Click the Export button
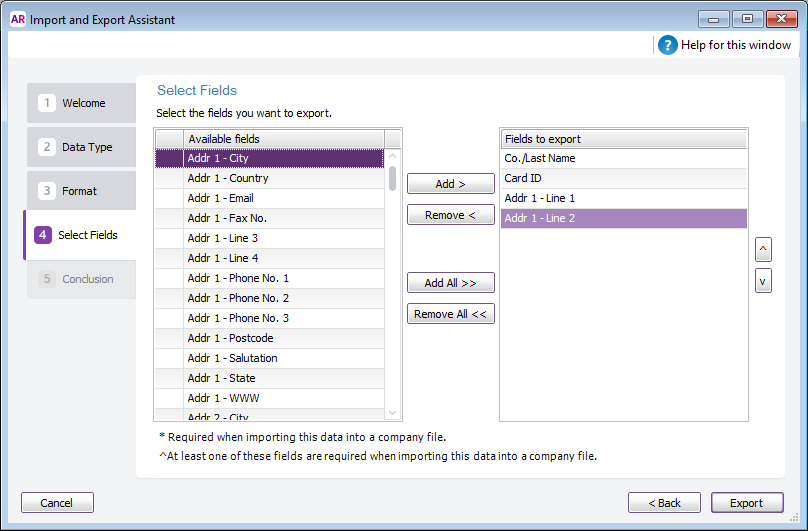Viewport: 808px width, 531px height. pos(746,503)
